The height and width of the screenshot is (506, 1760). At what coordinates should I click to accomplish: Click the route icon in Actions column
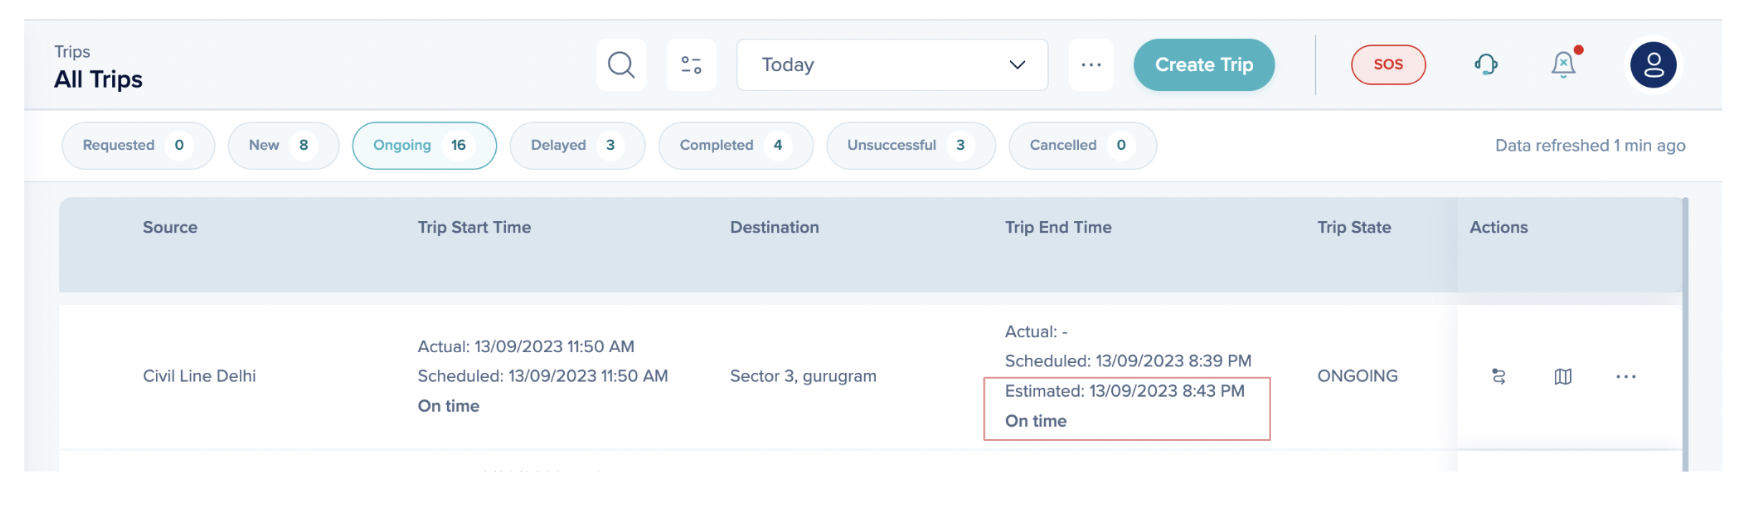[x=1498, y=377]
